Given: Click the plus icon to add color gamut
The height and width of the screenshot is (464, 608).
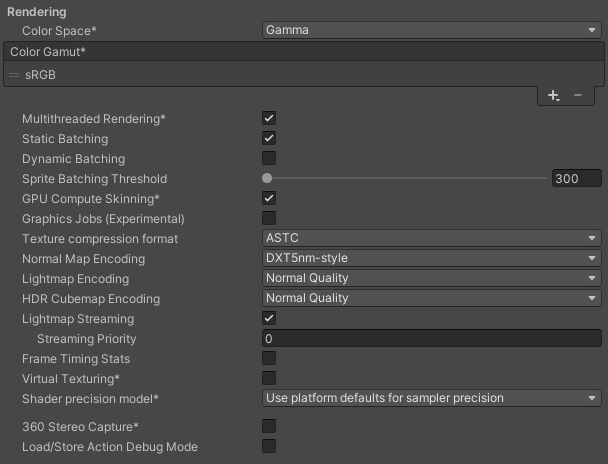Looking at the screenshot, I should point(554,96).
